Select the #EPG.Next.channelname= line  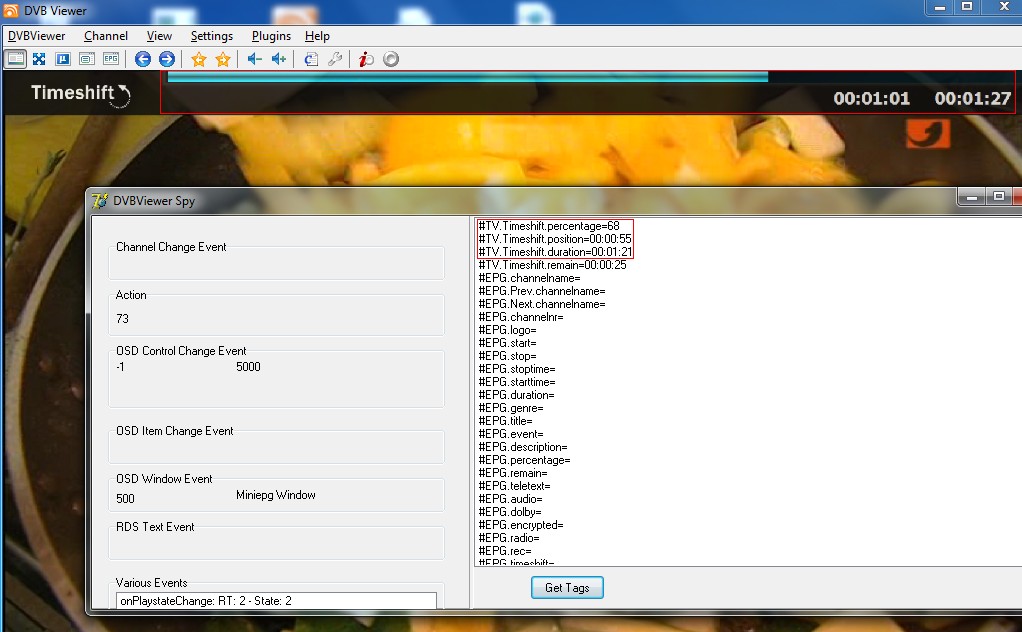point(542,304)
